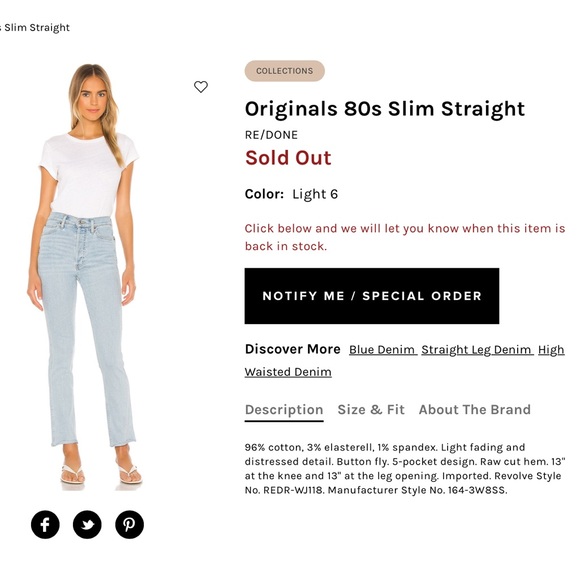
Task: Switch to the Description tab
Action: pyautogui.click(x=284, y=410)
